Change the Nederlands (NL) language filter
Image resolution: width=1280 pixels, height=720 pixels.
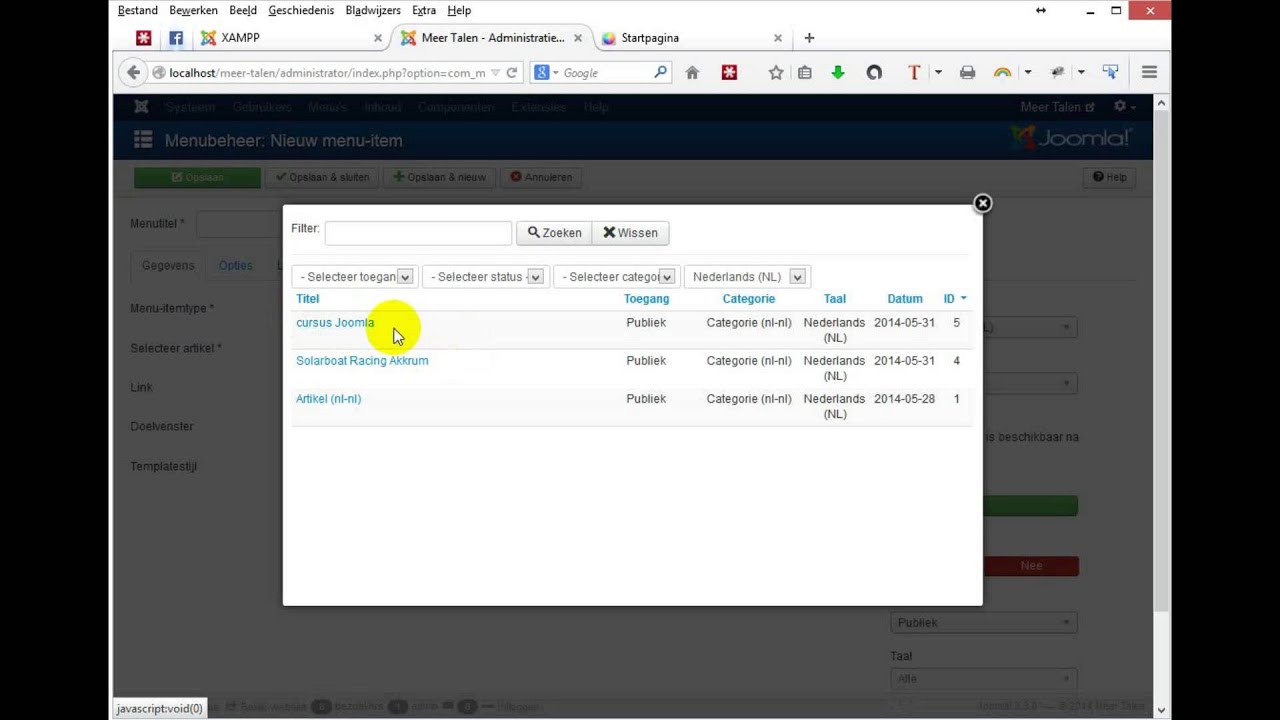coord(746,277)
